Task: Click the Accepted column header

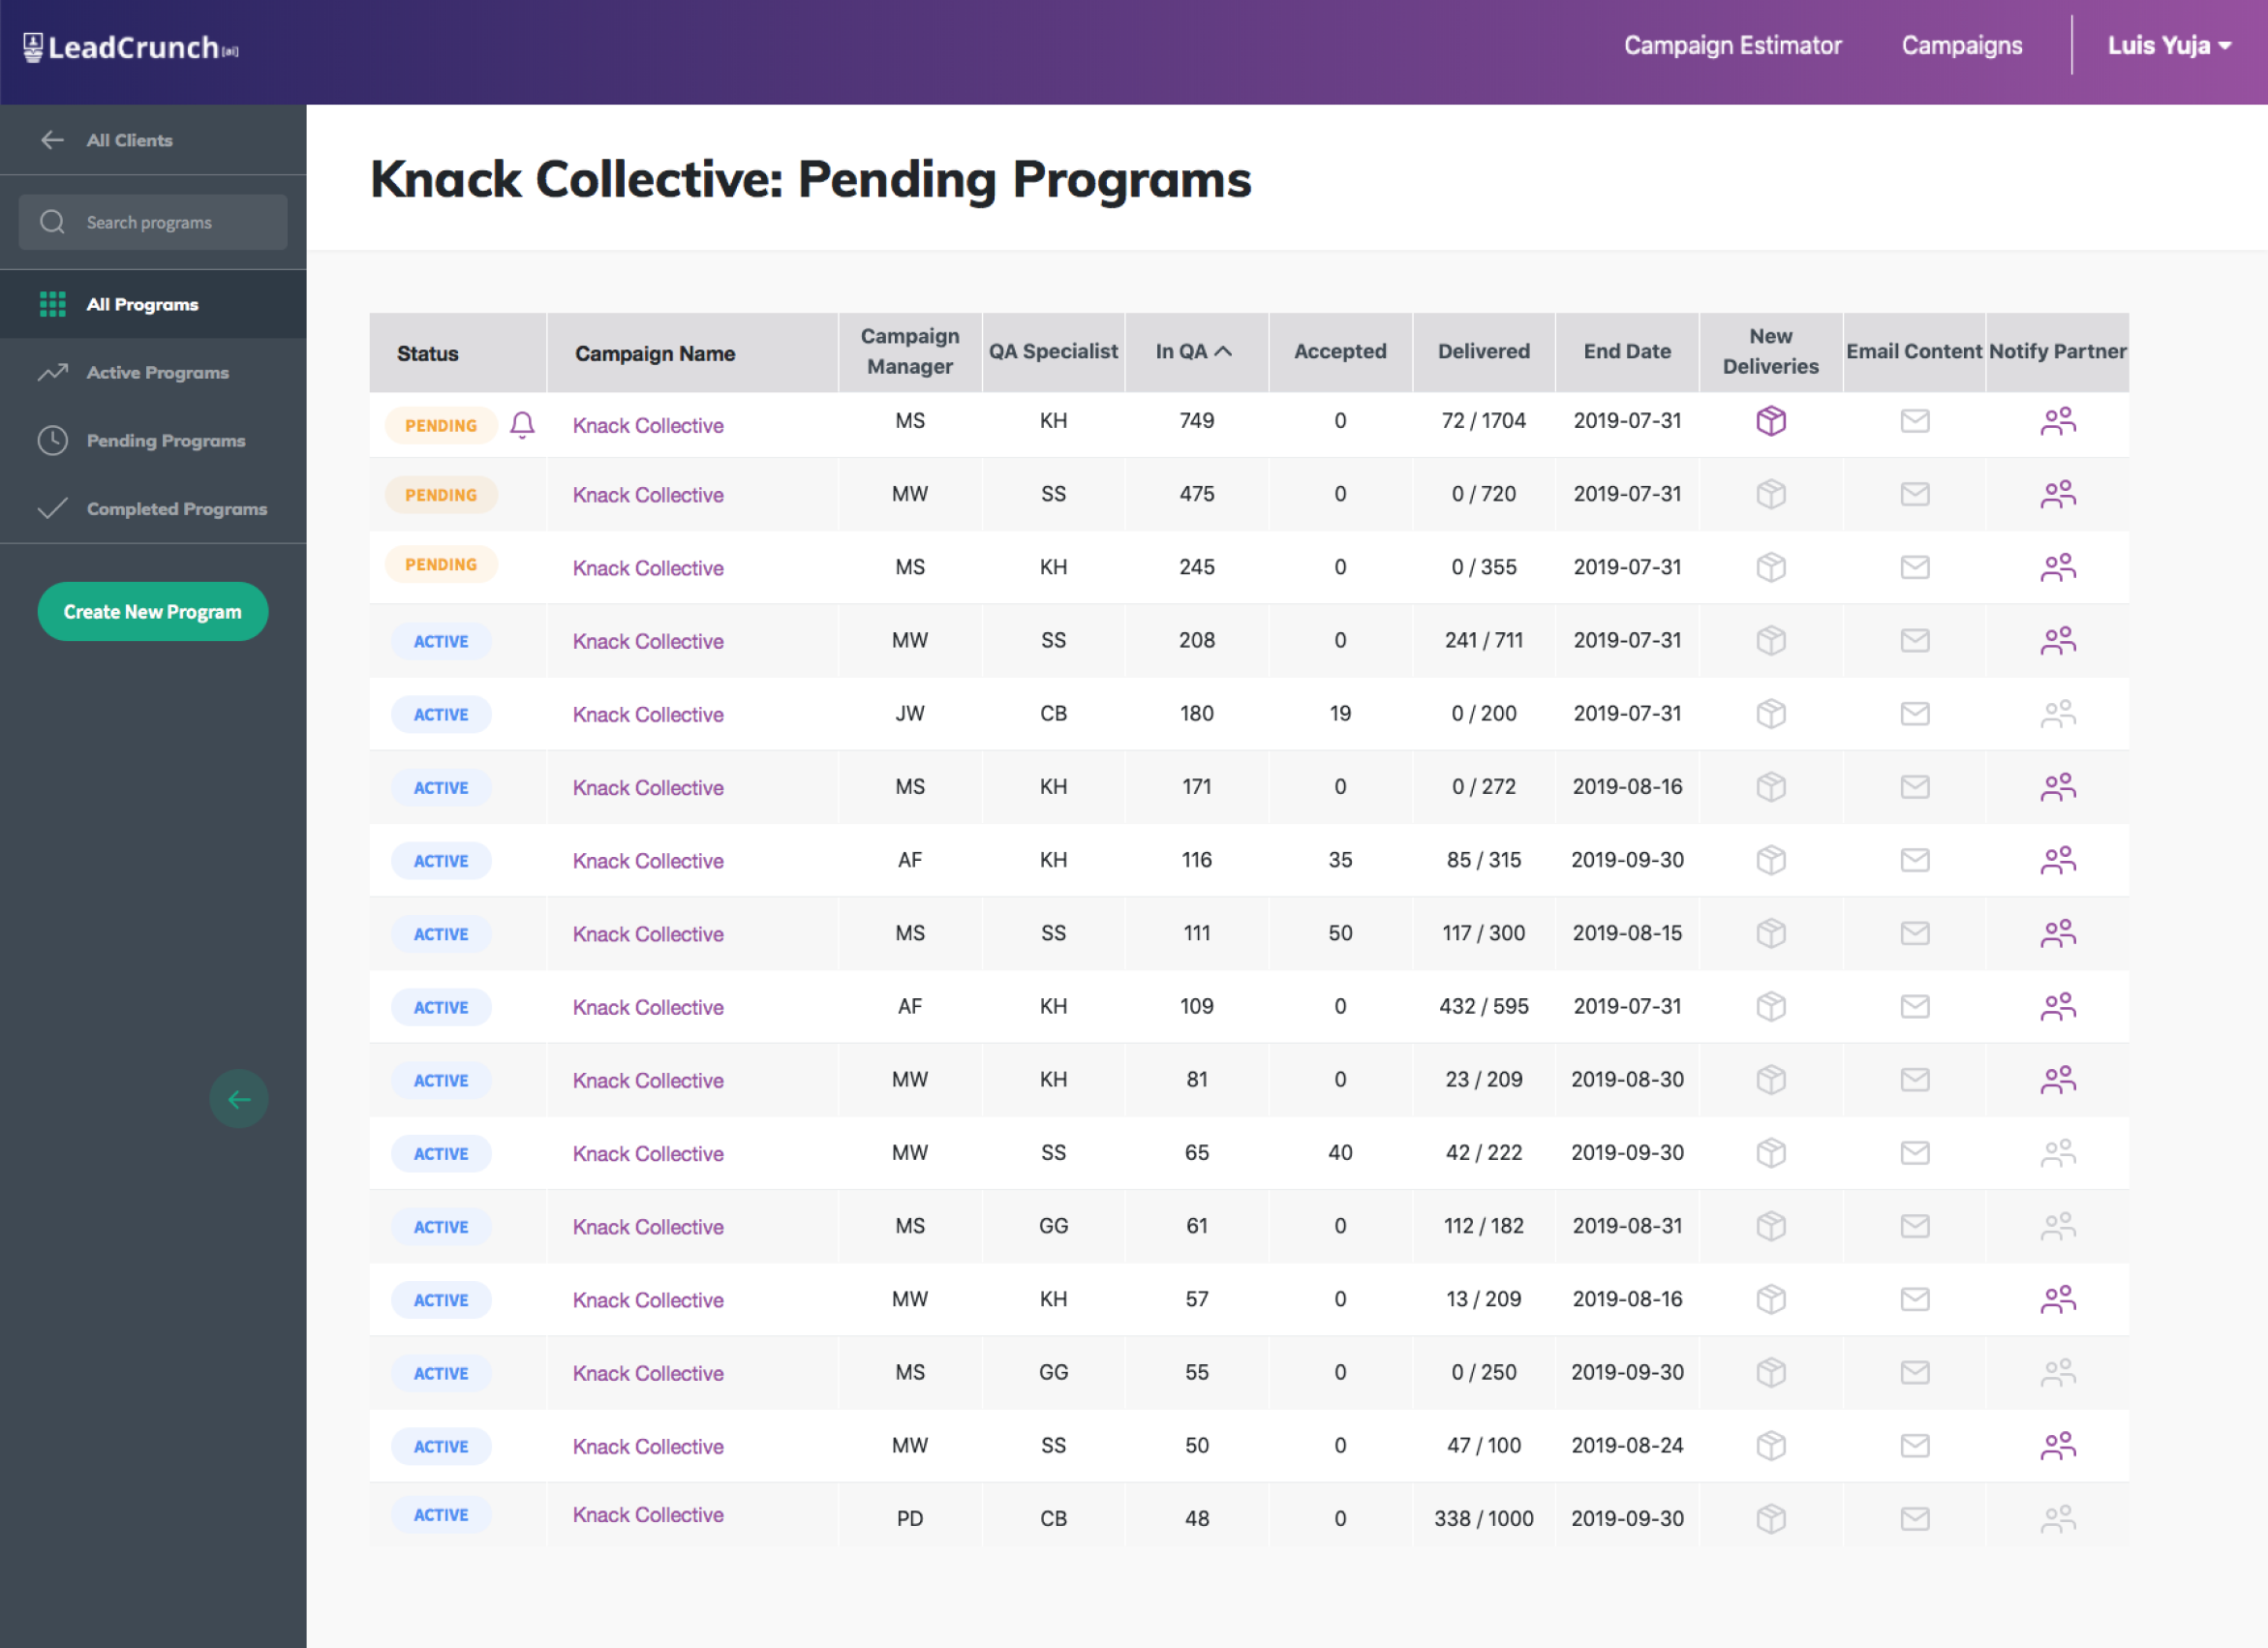Action: tap(1340, 351)
